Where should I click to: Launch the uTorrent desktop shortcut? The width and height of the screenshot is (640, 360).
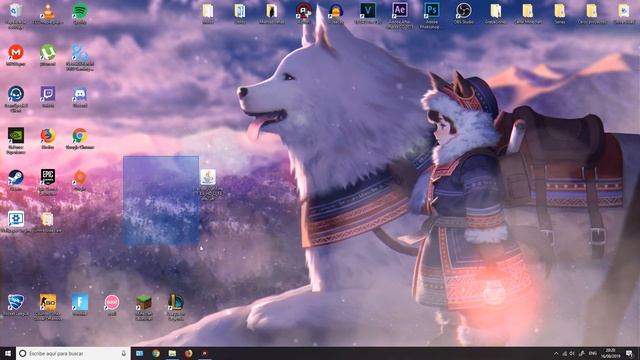coord(48,53)
